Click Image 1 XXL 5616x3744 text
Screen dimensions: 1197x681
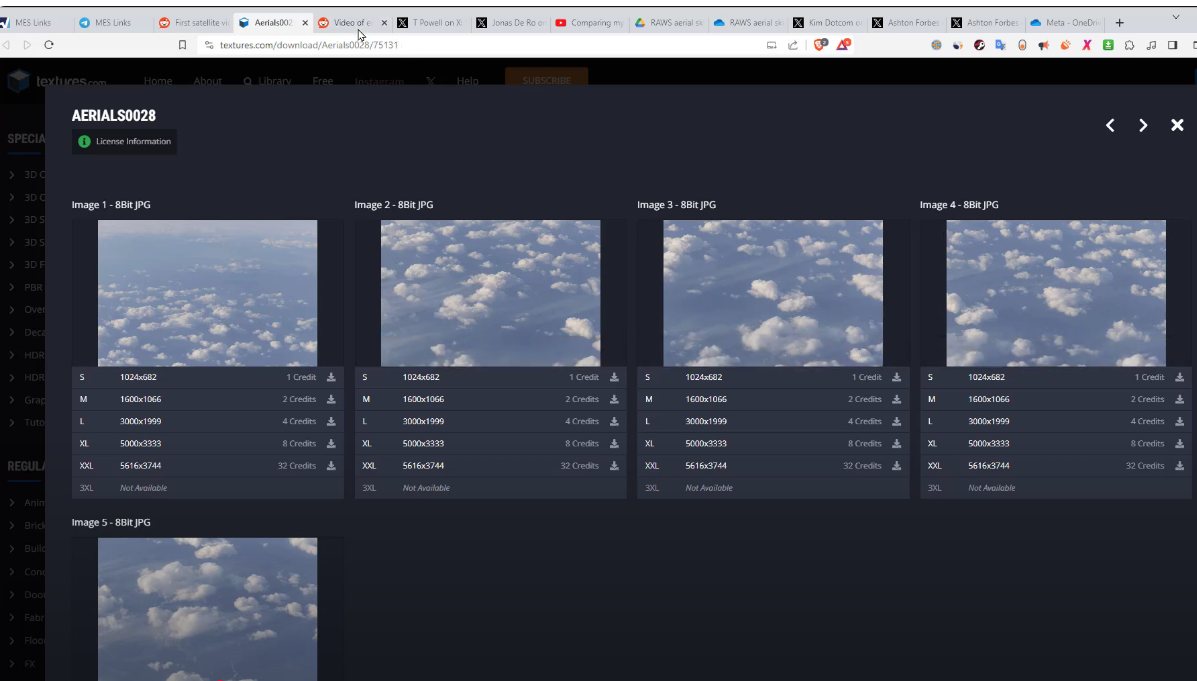pyautogui.click(x=140, y=466)
